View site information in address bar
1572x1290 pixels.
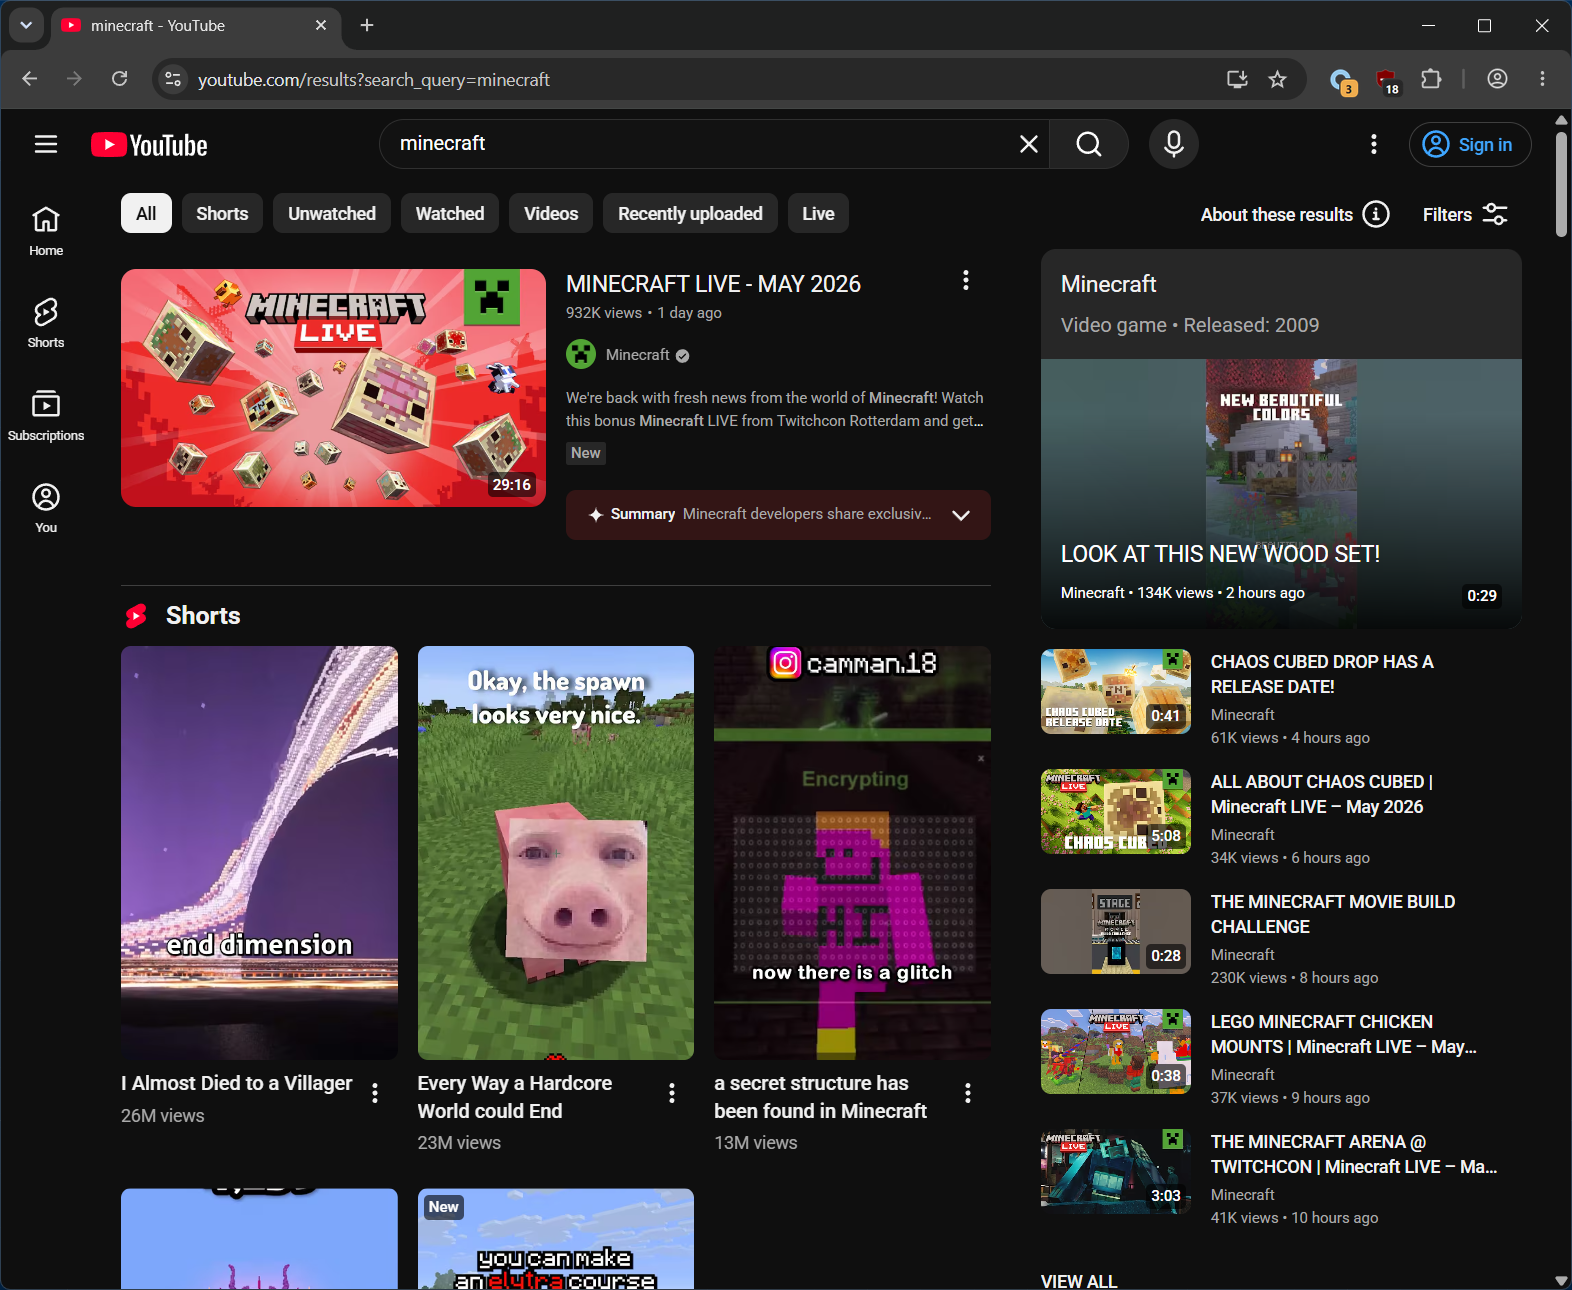(173, 79)
